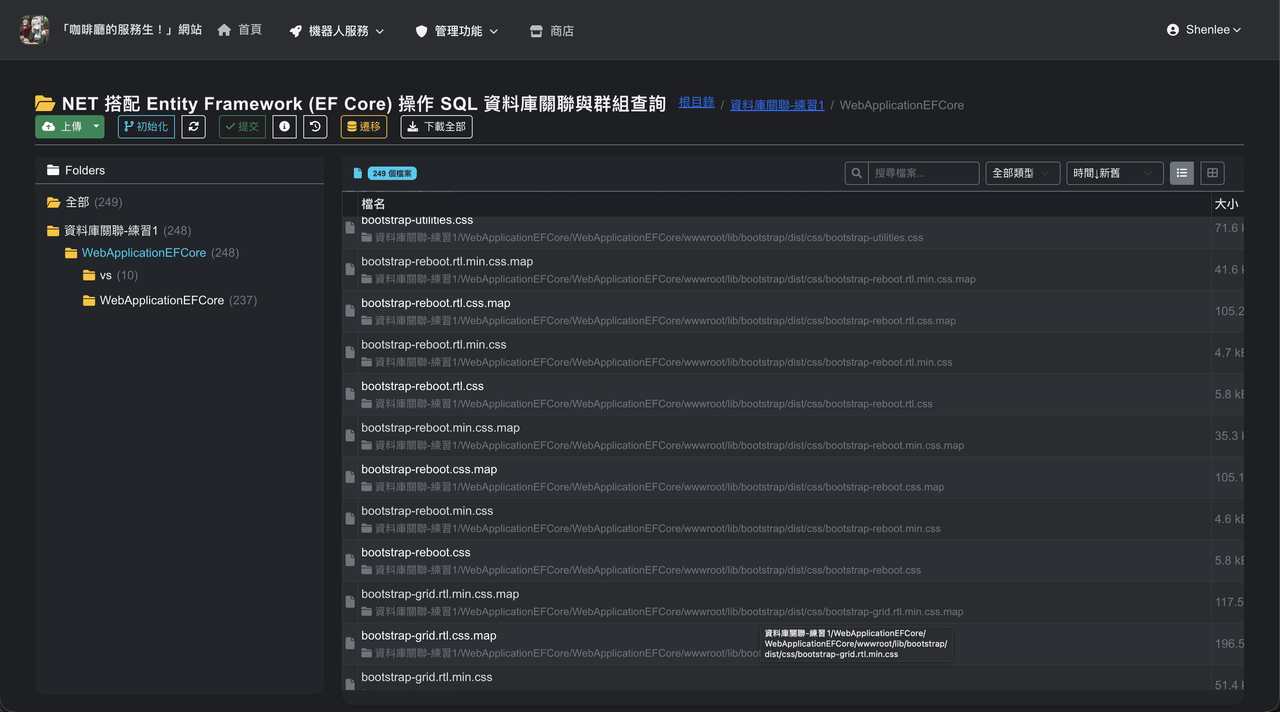This screenshot has width=1280, height=712.
Task: Open the Shenlee user menu
Action: (x=1204, y=30)
